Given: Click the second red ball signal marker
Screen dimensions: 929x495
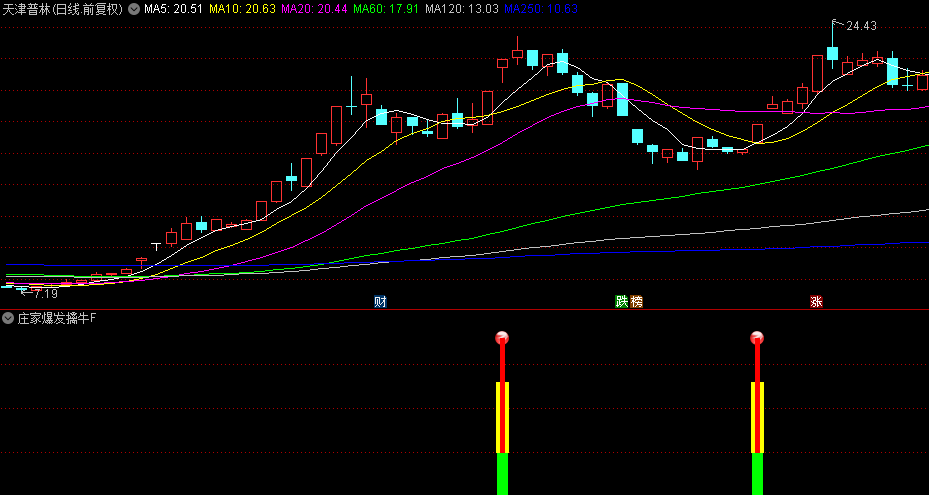Looking at the screenshot, I should click(x=757, y=338).
